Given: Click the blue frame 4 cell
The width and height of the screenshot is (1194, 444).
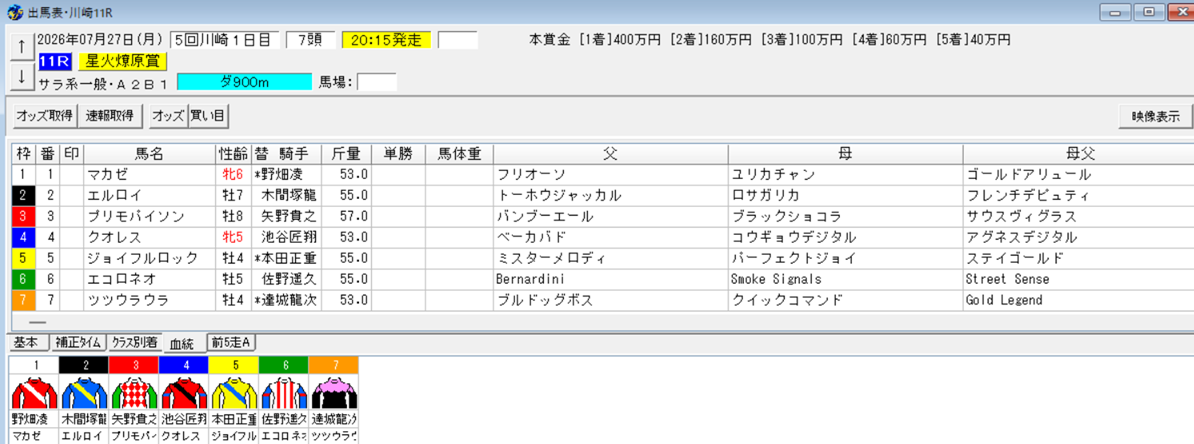Looking at the screenshot, I should (x=24, y=238).
